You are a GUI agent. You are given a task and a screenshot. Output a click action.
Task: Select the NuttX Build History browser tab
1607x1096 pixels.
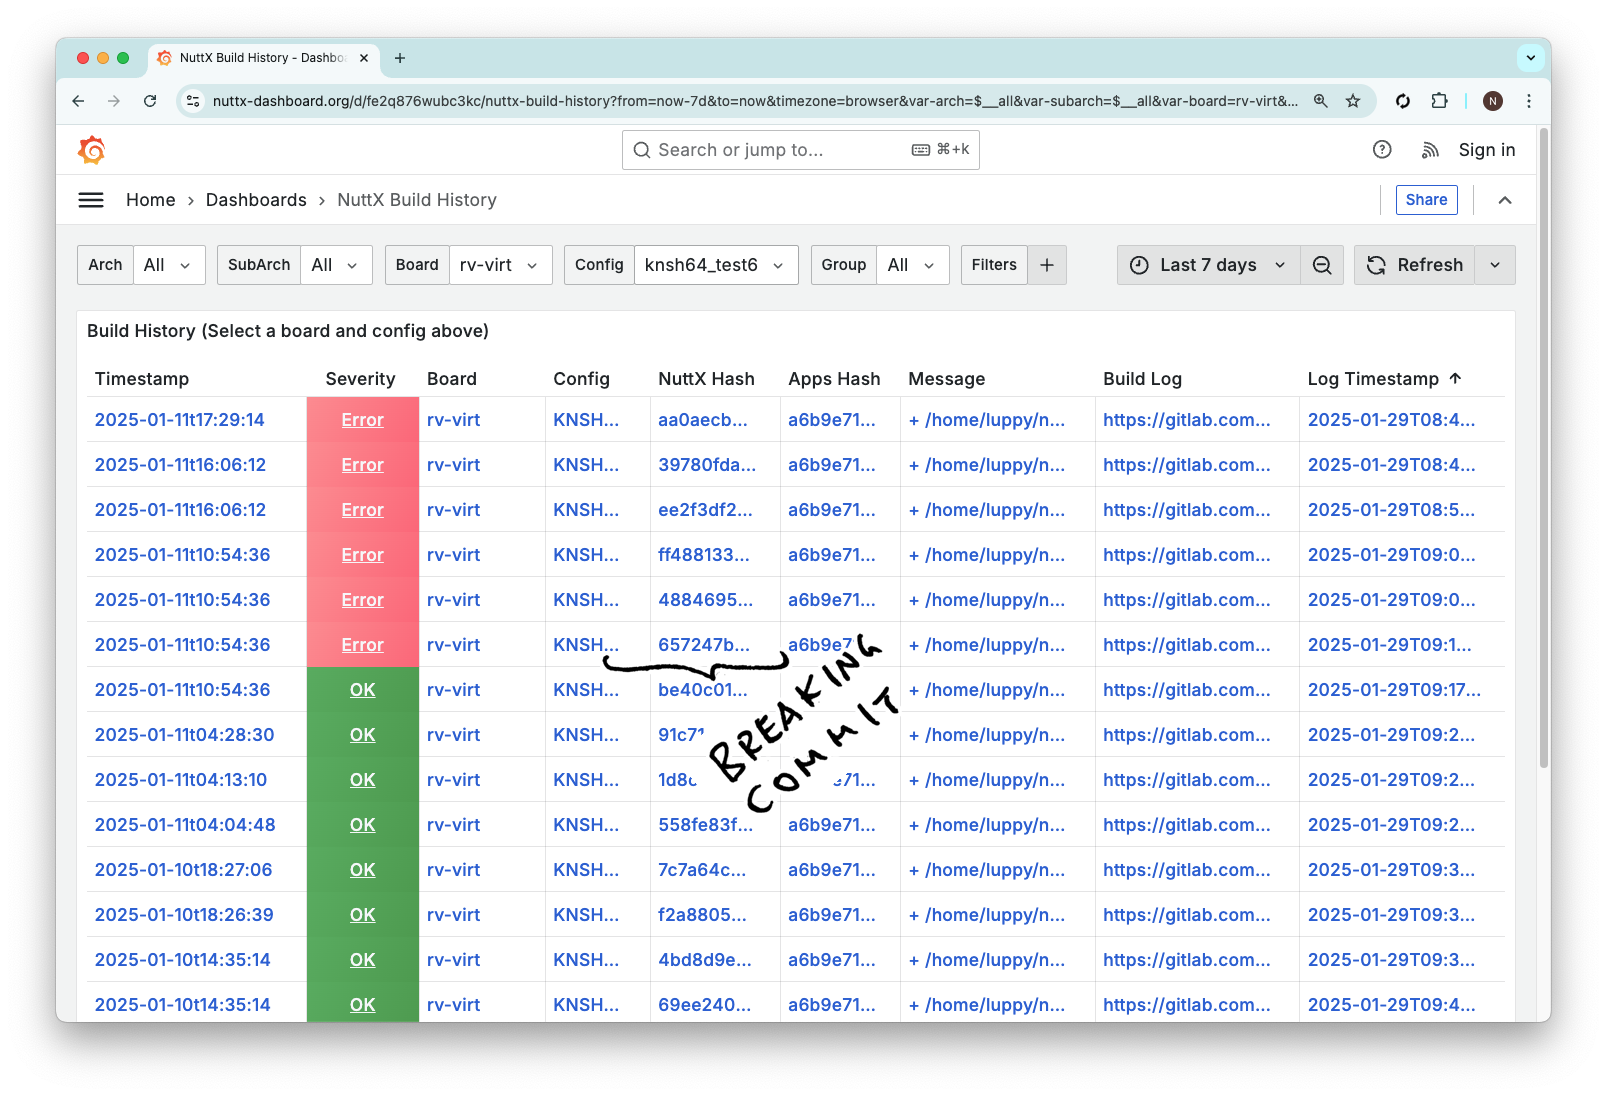(x=263, y=58)
